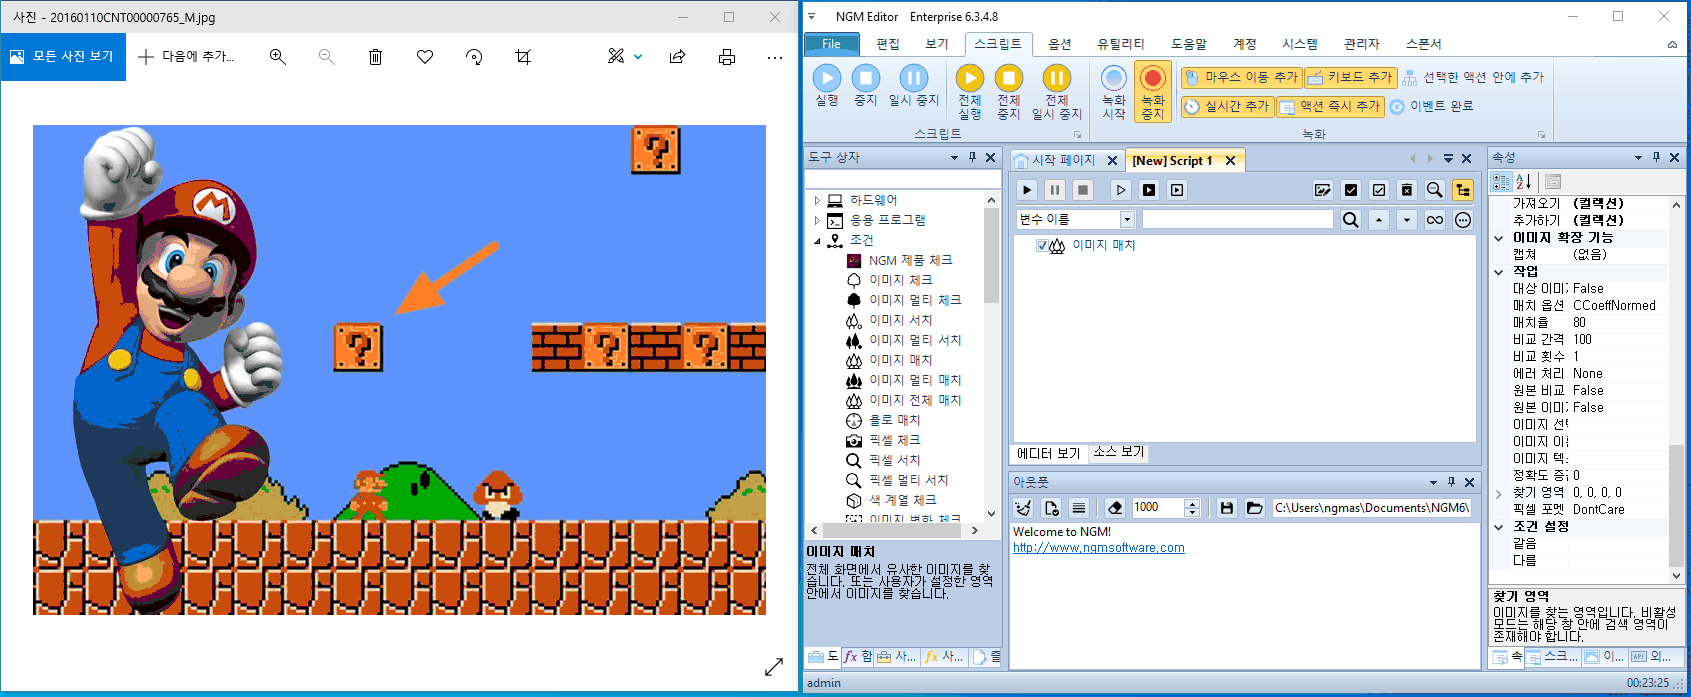This screenshot has width=1691, height=697.
Task: Click the magnifier zoom icon in script toolbar
Action: click(1435, 190)
